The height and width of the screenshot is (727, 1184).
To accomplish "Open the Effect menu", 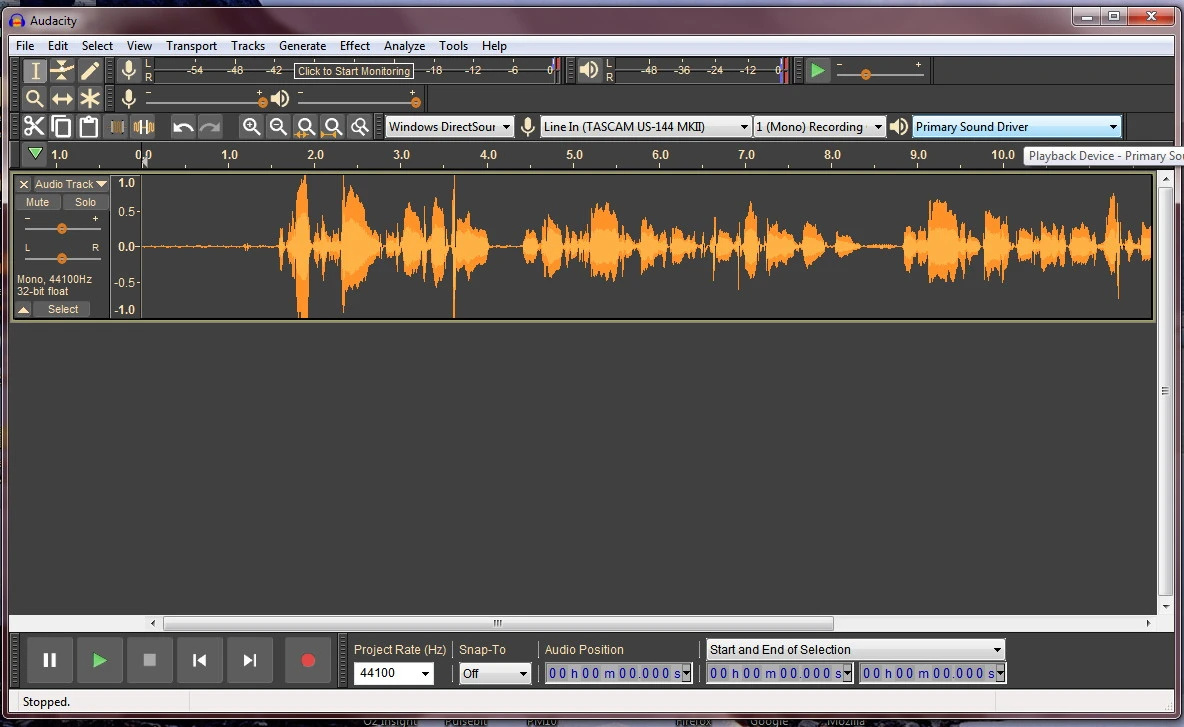I will [x=354, y=46].
